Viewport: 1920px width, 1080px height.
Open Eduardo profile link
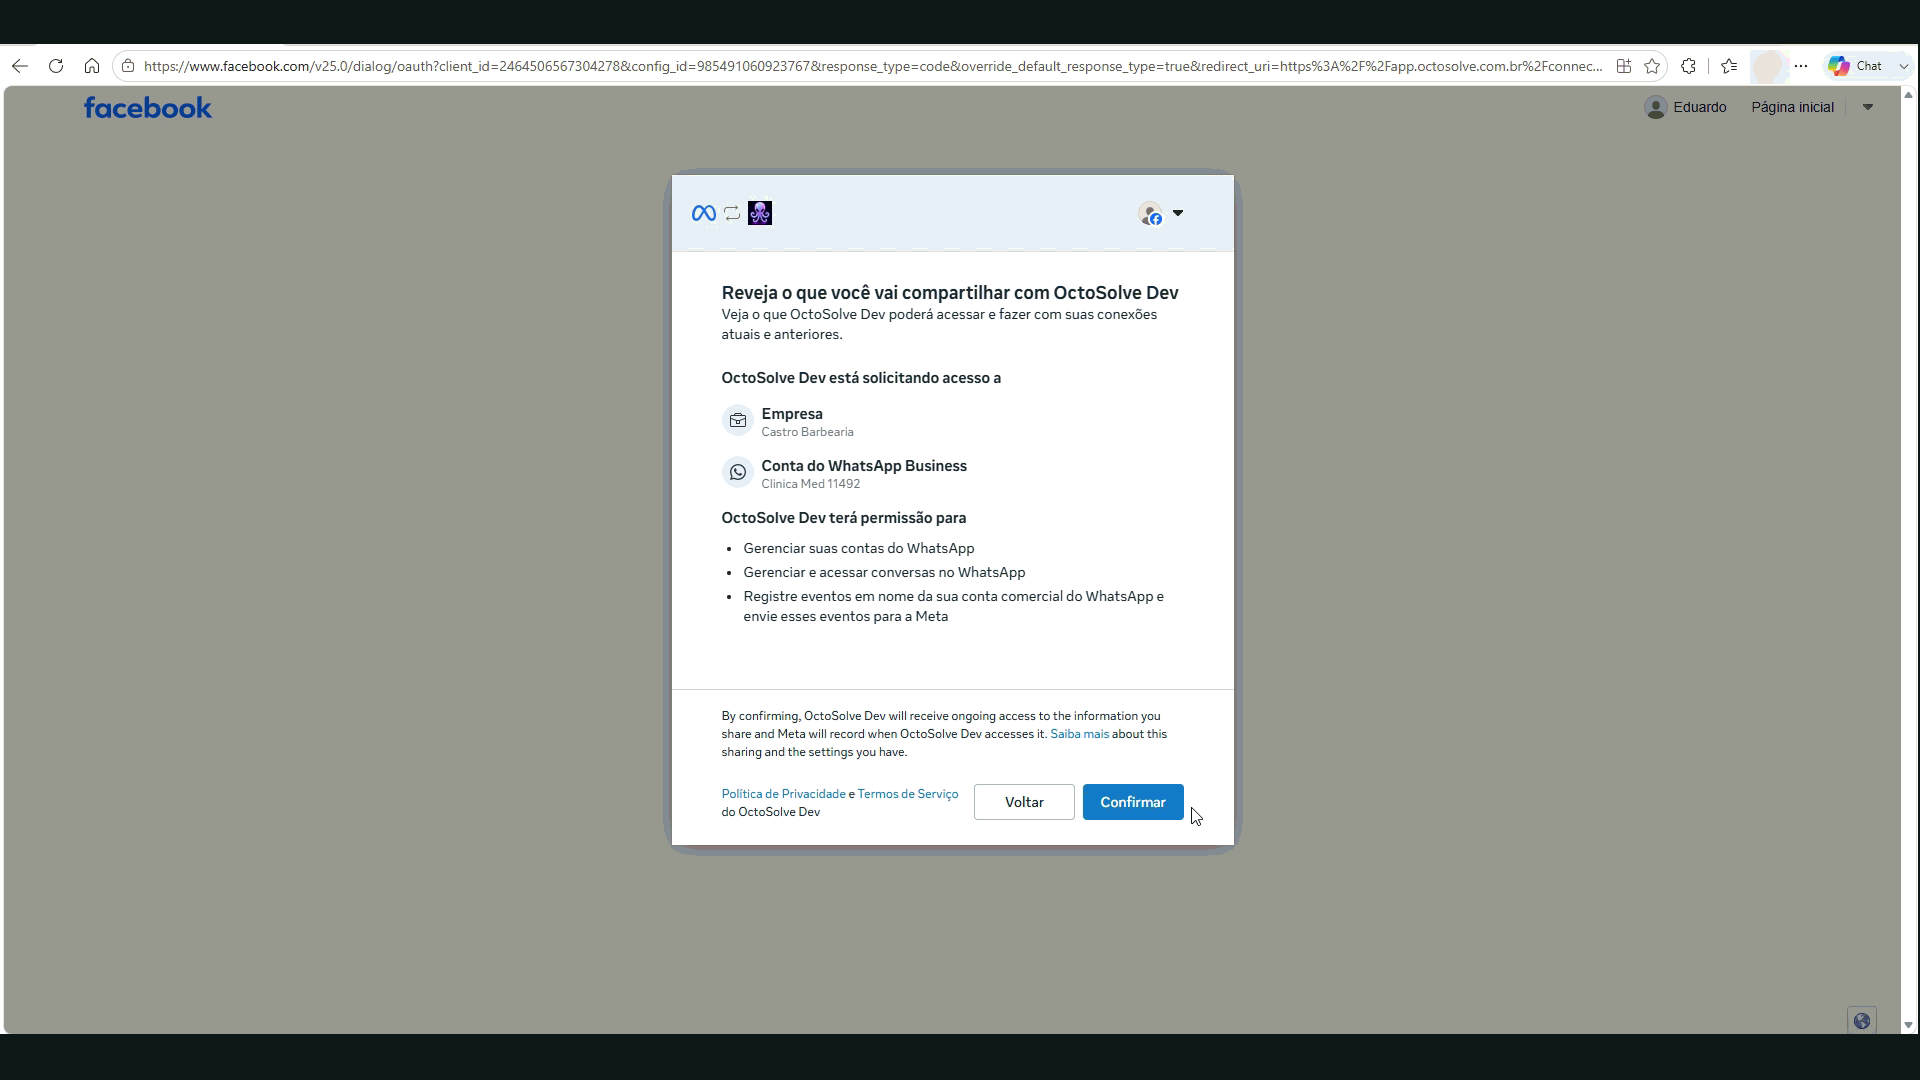1686,107
